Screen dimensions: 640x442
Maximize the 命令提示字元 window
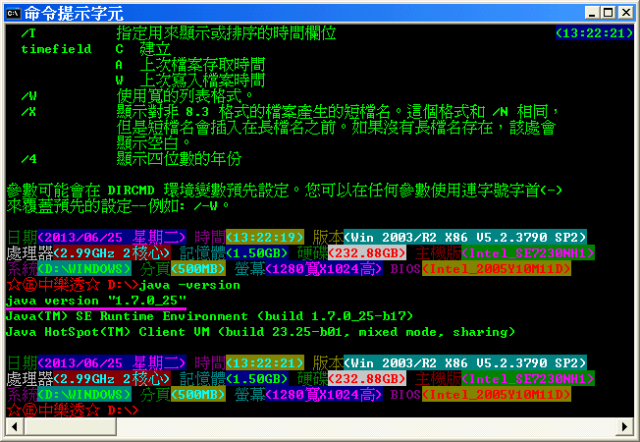609,13
